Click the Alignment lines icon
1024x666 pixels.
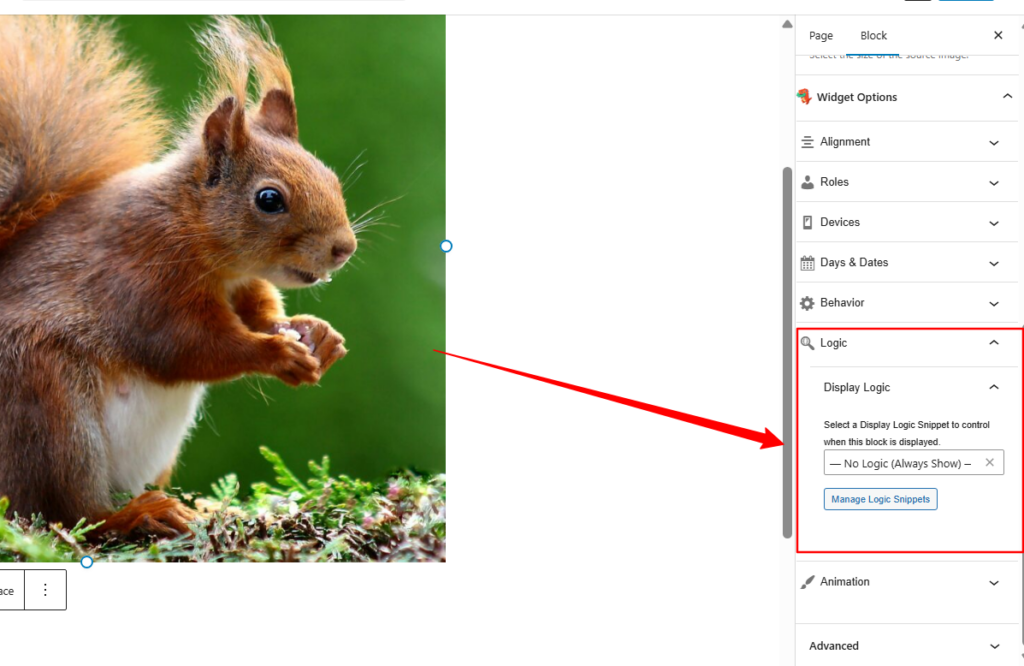coord(807,142)
